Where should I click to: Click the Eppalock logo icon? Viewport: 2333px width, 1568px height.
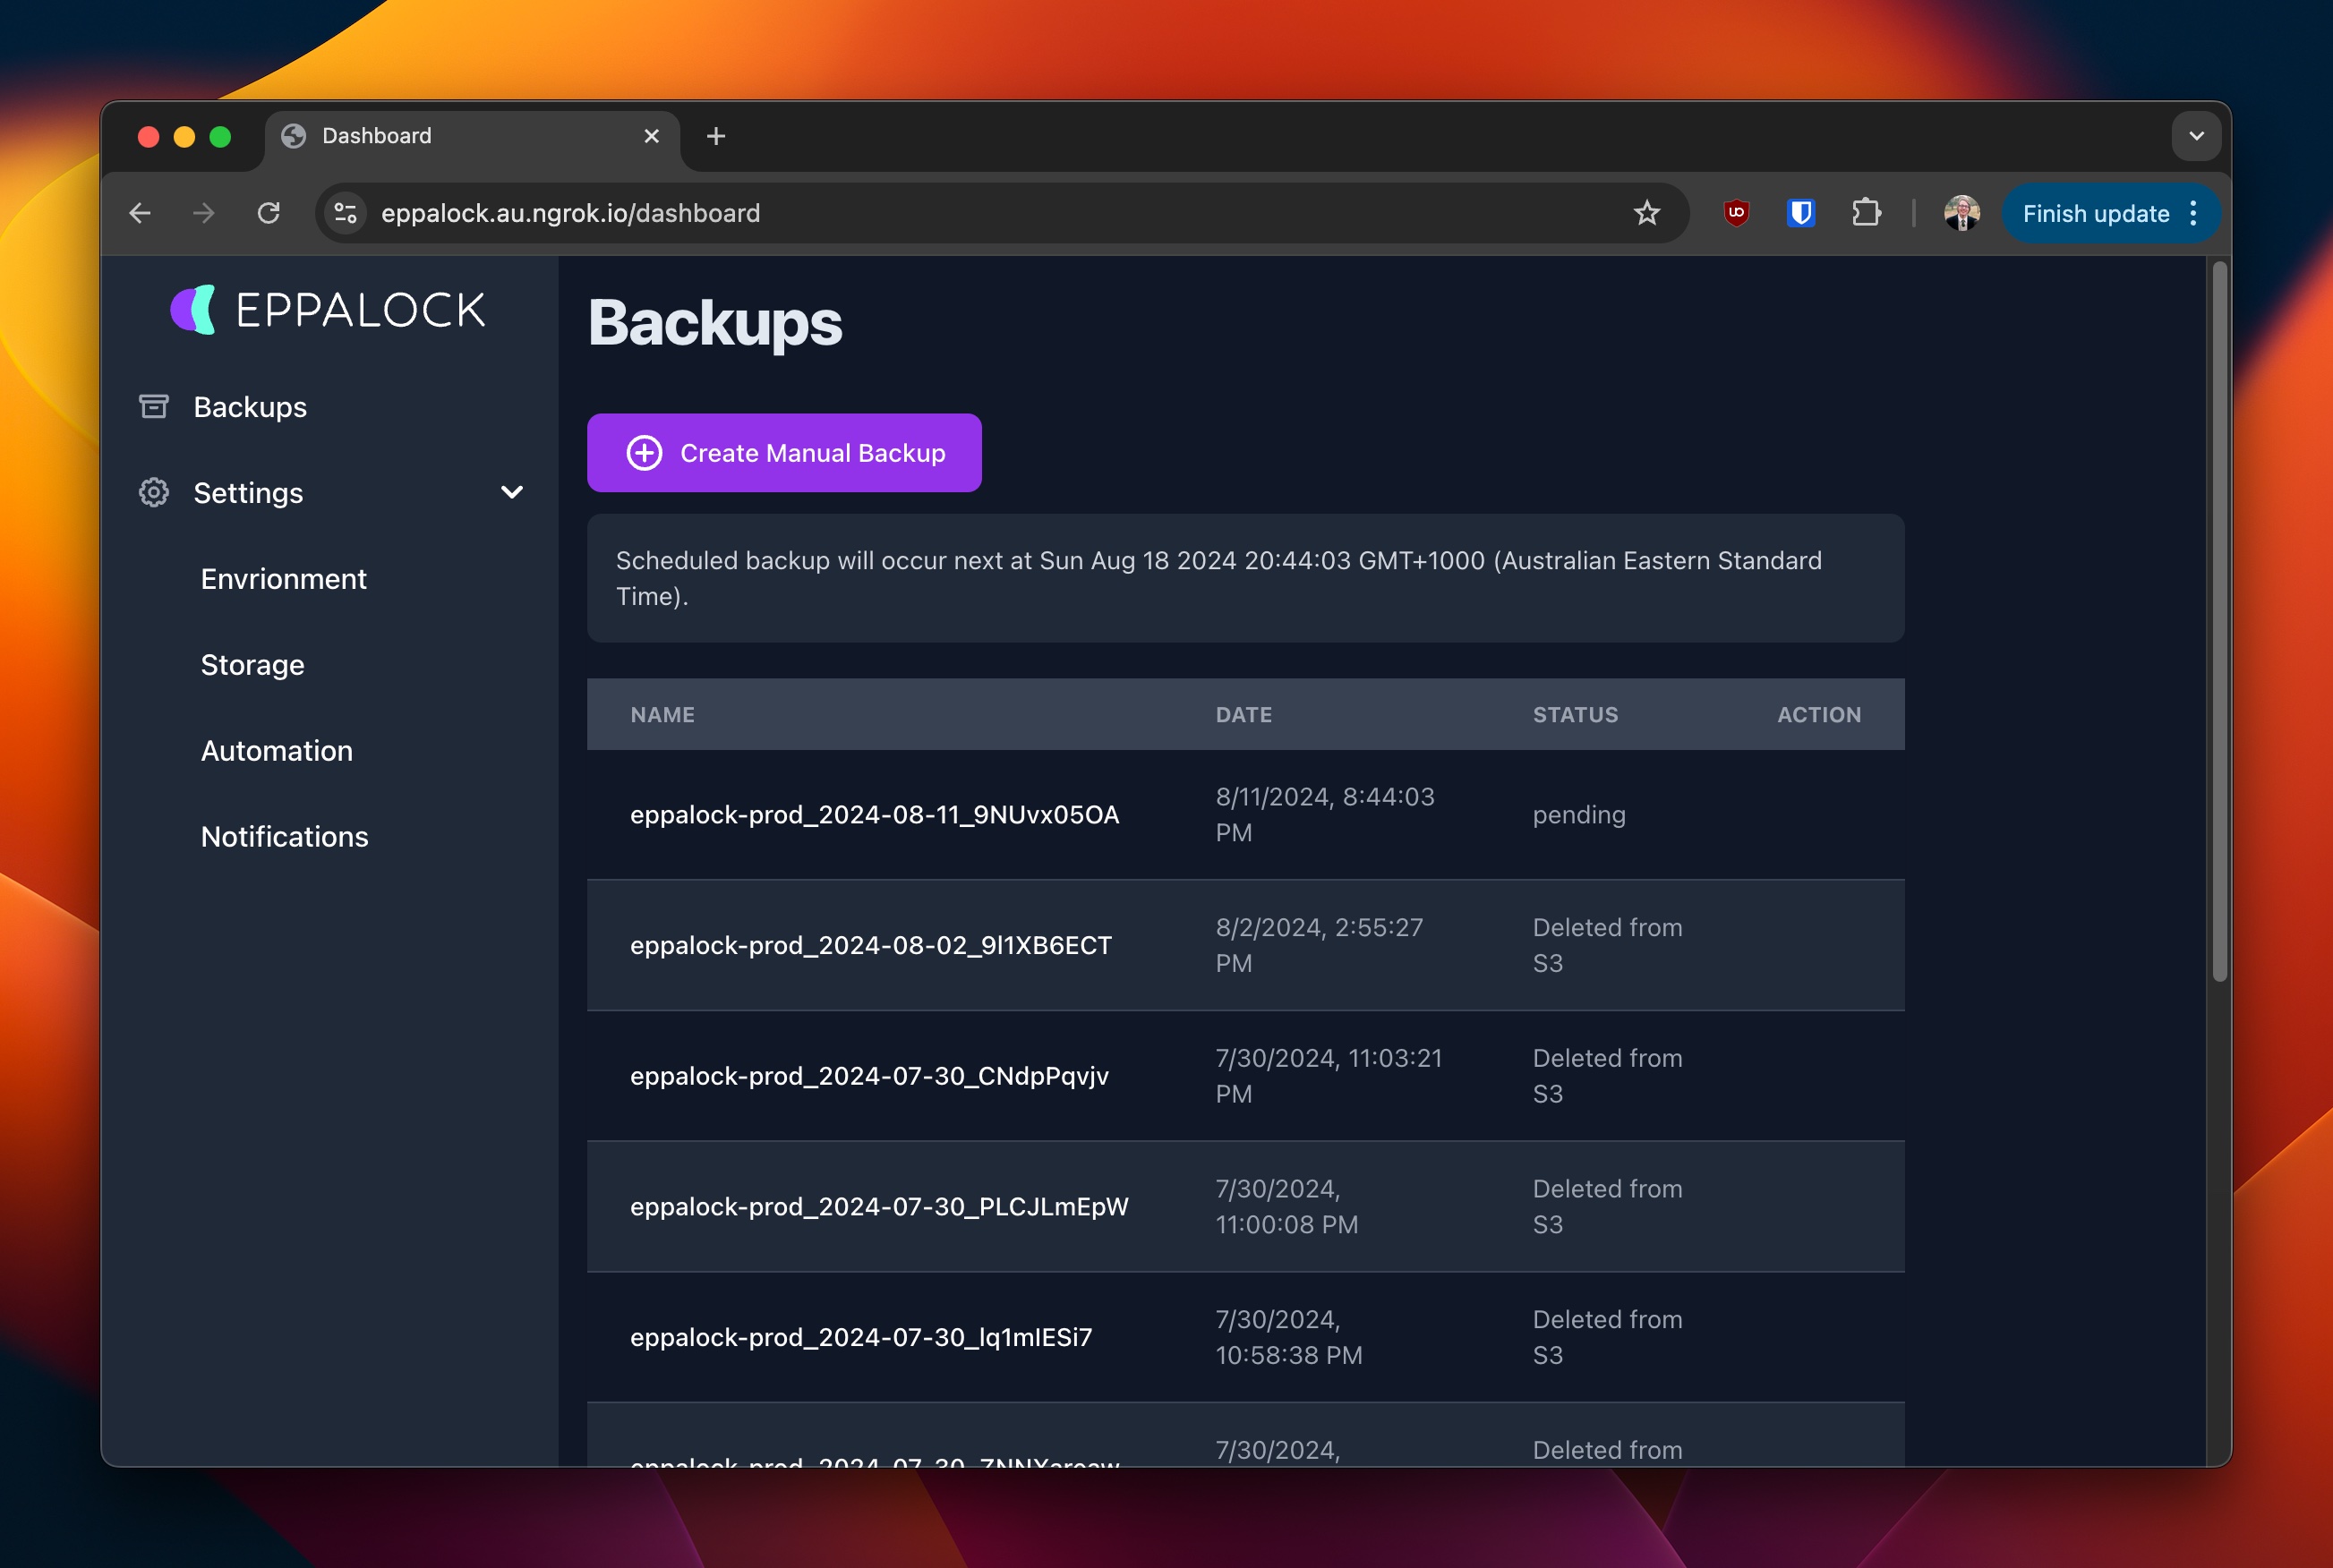pos(198,310)
